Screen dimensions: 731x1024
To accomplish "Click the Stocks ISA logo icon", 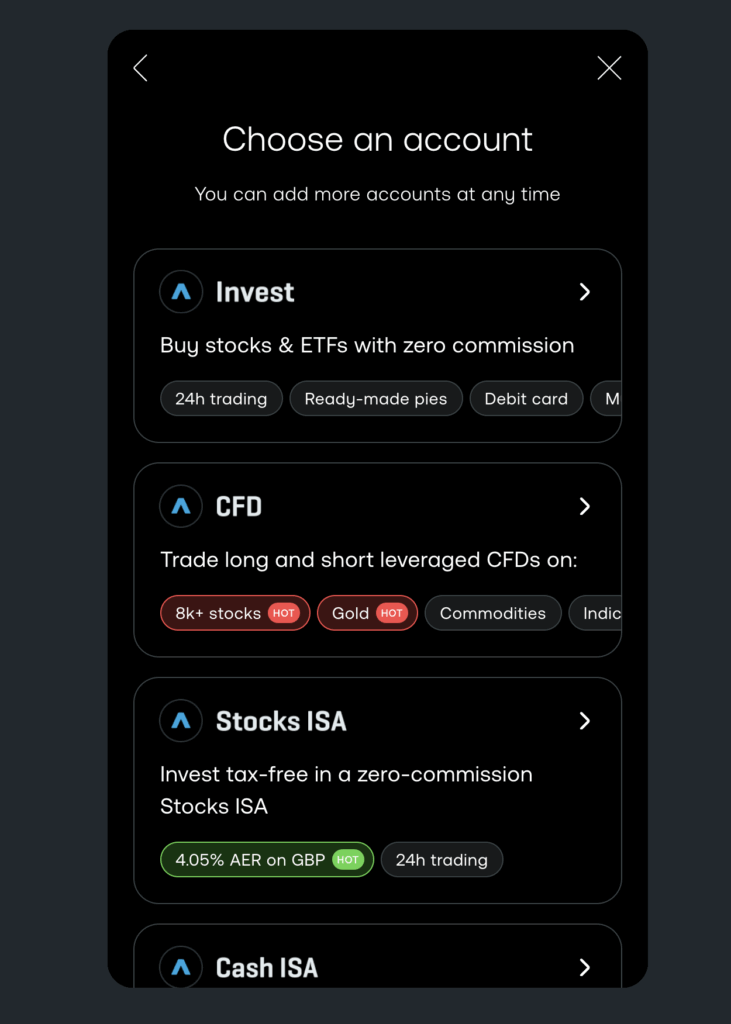I will pos(181,721).
